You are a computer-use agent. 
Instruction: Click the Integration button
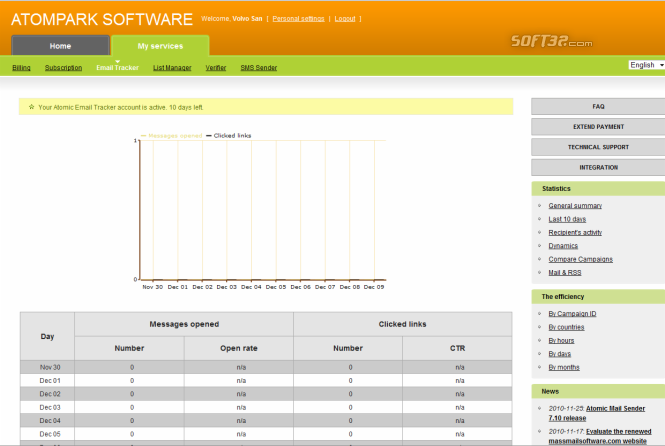(x=598, y=167)
